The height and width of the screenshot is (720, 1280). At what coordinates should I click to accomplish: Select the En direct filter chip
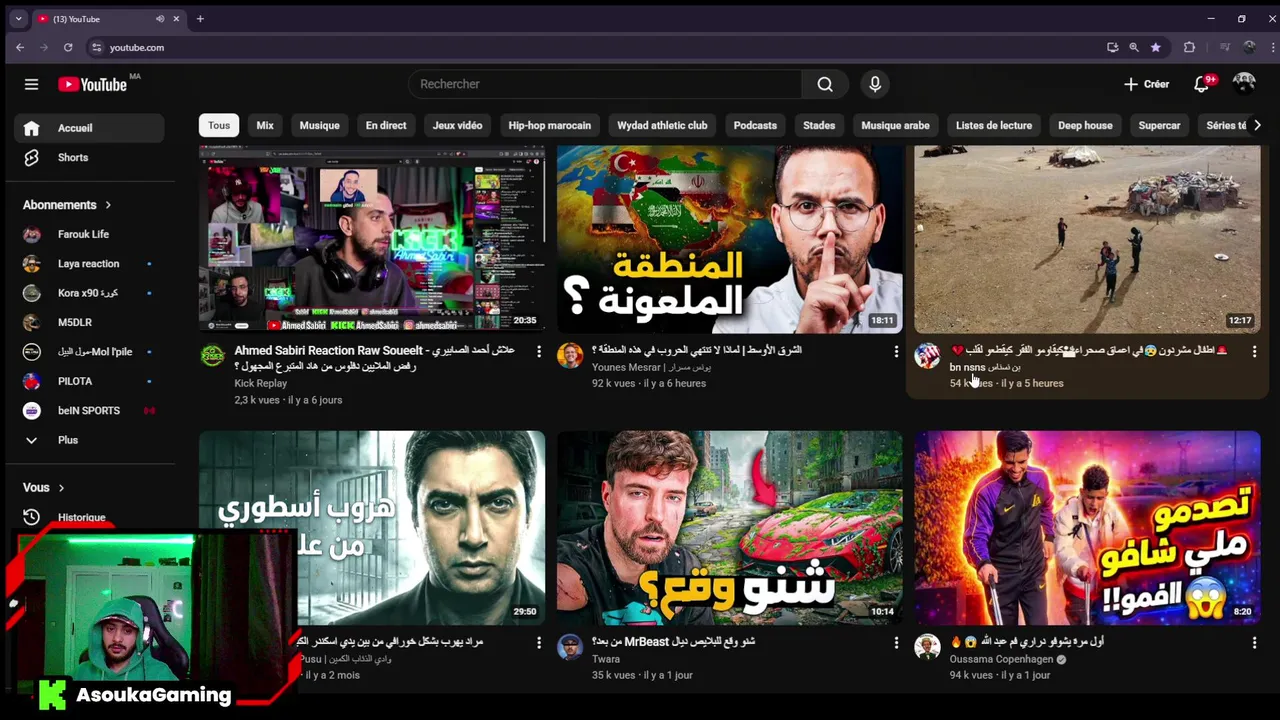point(386,125)
